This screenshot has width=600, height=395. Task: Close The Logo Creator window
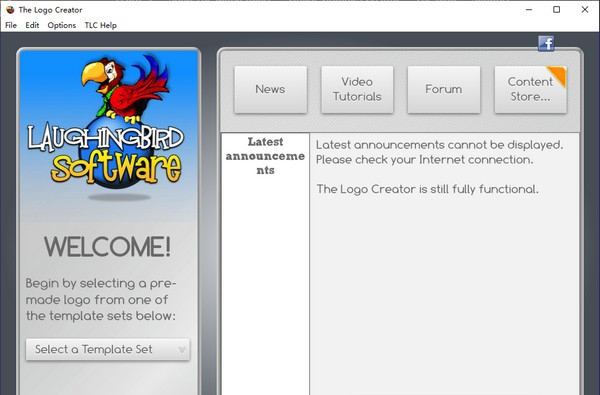click(585, 10)
